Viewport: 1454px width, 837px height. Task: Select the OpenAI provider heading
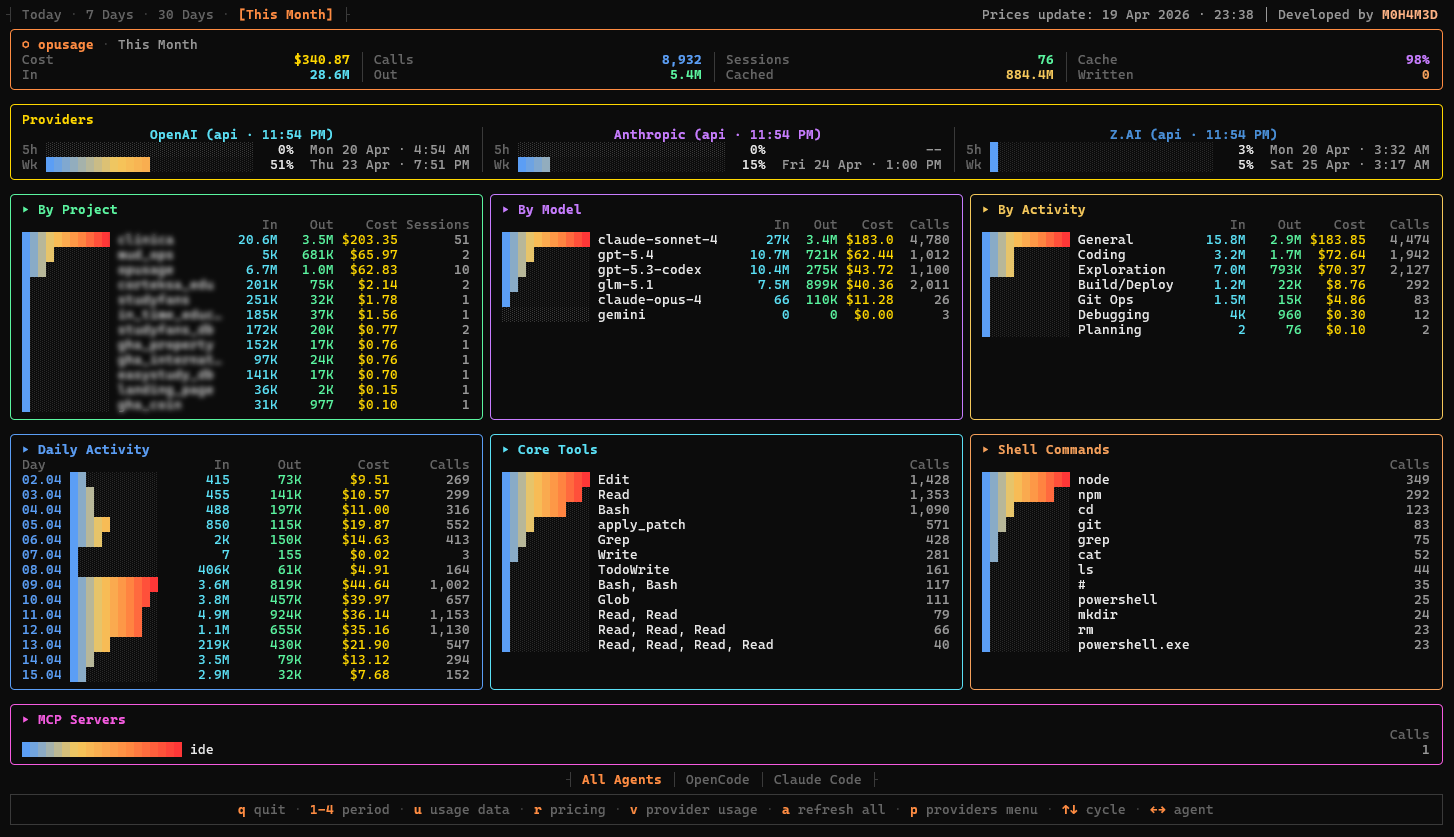pyautogui.click(x=241, y=135)
